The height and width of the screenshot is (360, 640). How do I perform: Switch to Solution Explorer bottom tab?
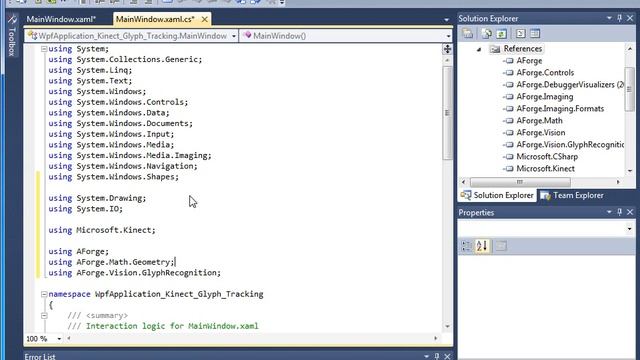pyautogui.click(x=498, y=196)
